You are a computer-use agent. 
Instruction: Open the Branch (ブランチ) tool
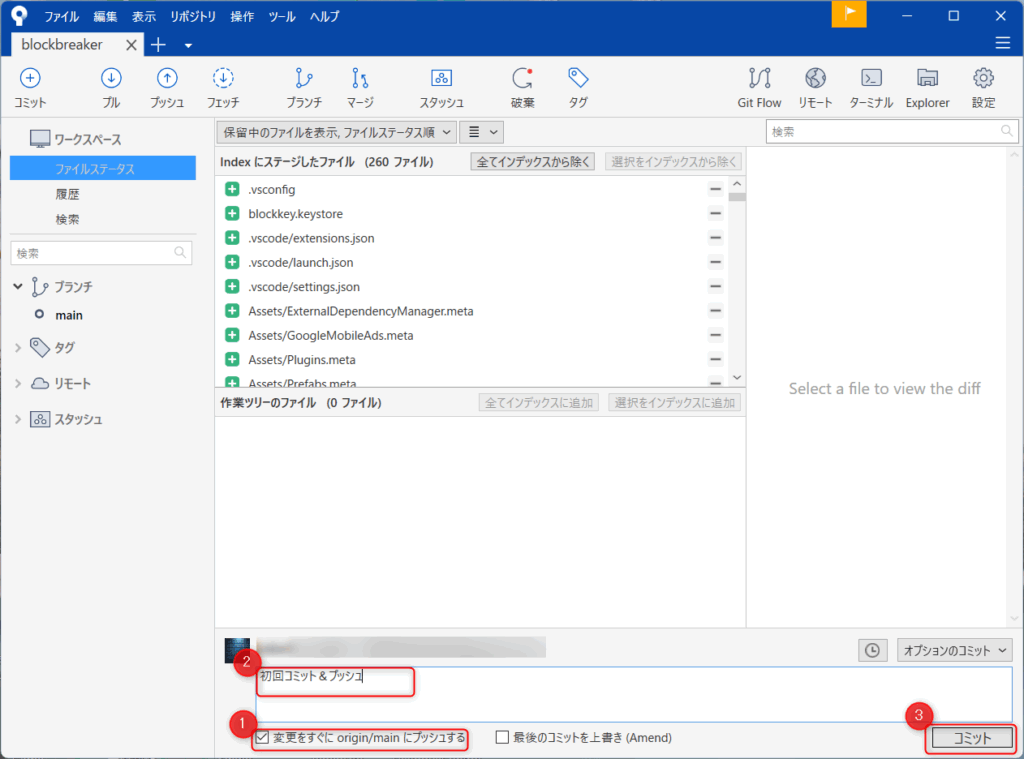coord(304,80)
